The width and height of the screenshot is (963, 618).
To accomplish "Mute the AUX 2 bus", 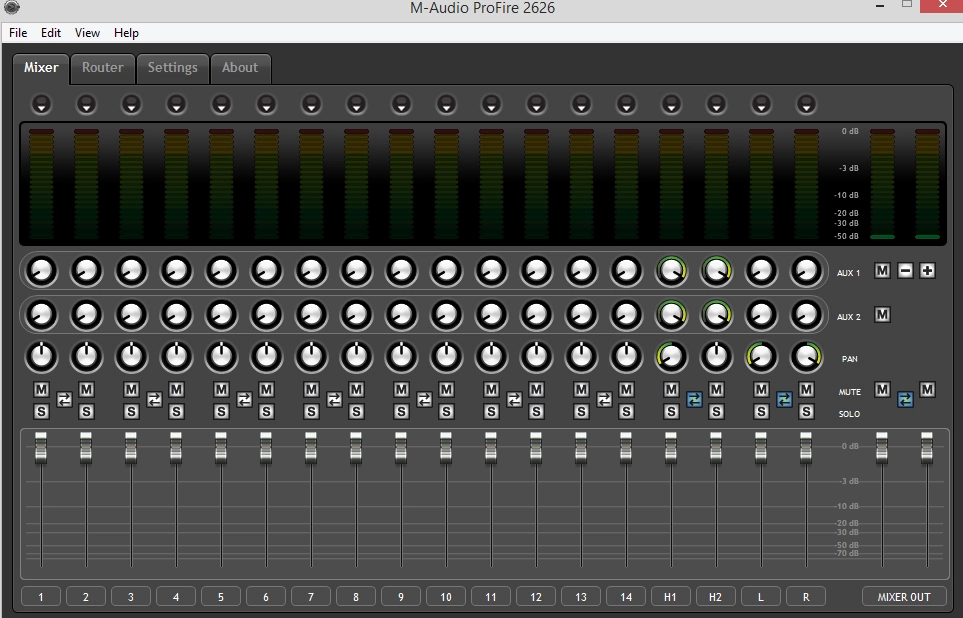I will (x=883, y=315).
